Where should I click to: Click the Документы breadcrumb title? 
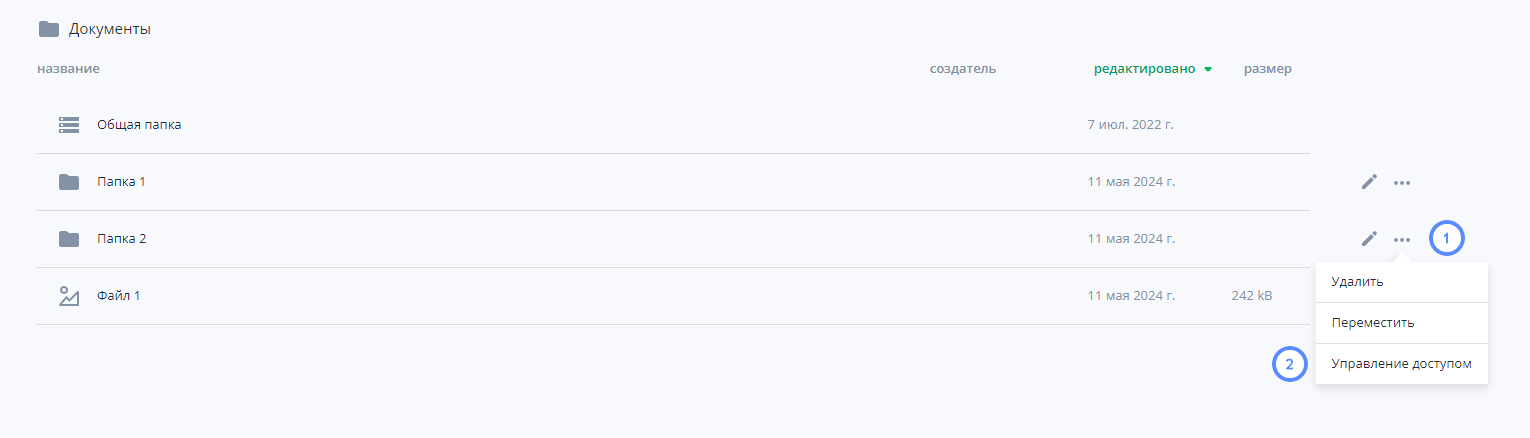(x=110, y=29)
